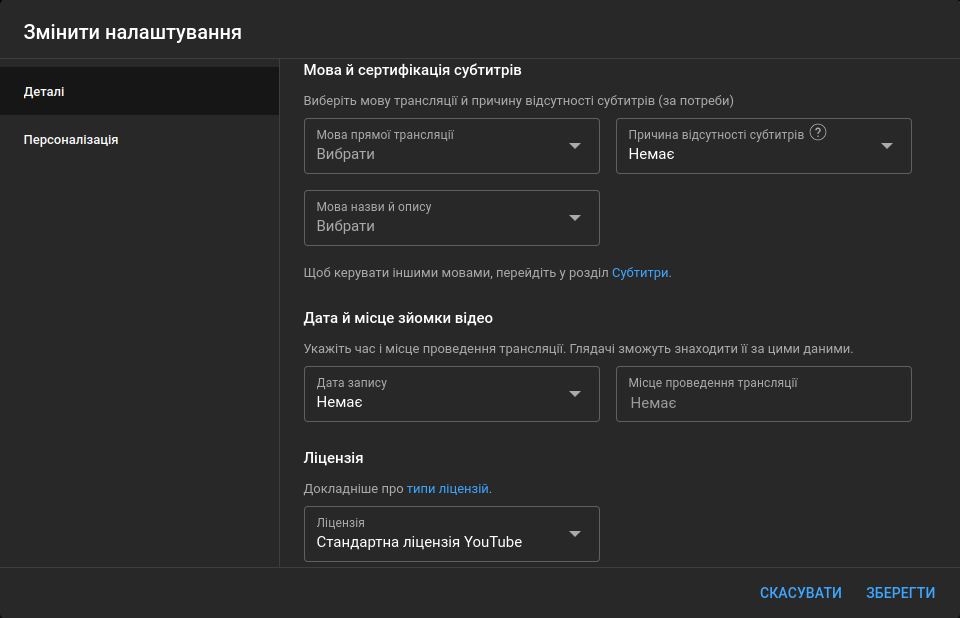The width and height of the screenshot is (960, 618).
Task: Click the arrow in Мова прямої трансляції field
Action: tap(575, 146)
